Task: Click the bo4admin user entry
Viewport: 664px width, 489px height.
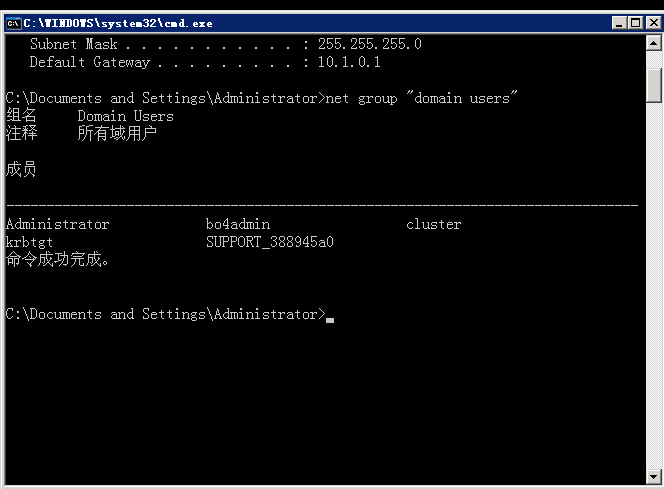Action: [x=238, y=224]
